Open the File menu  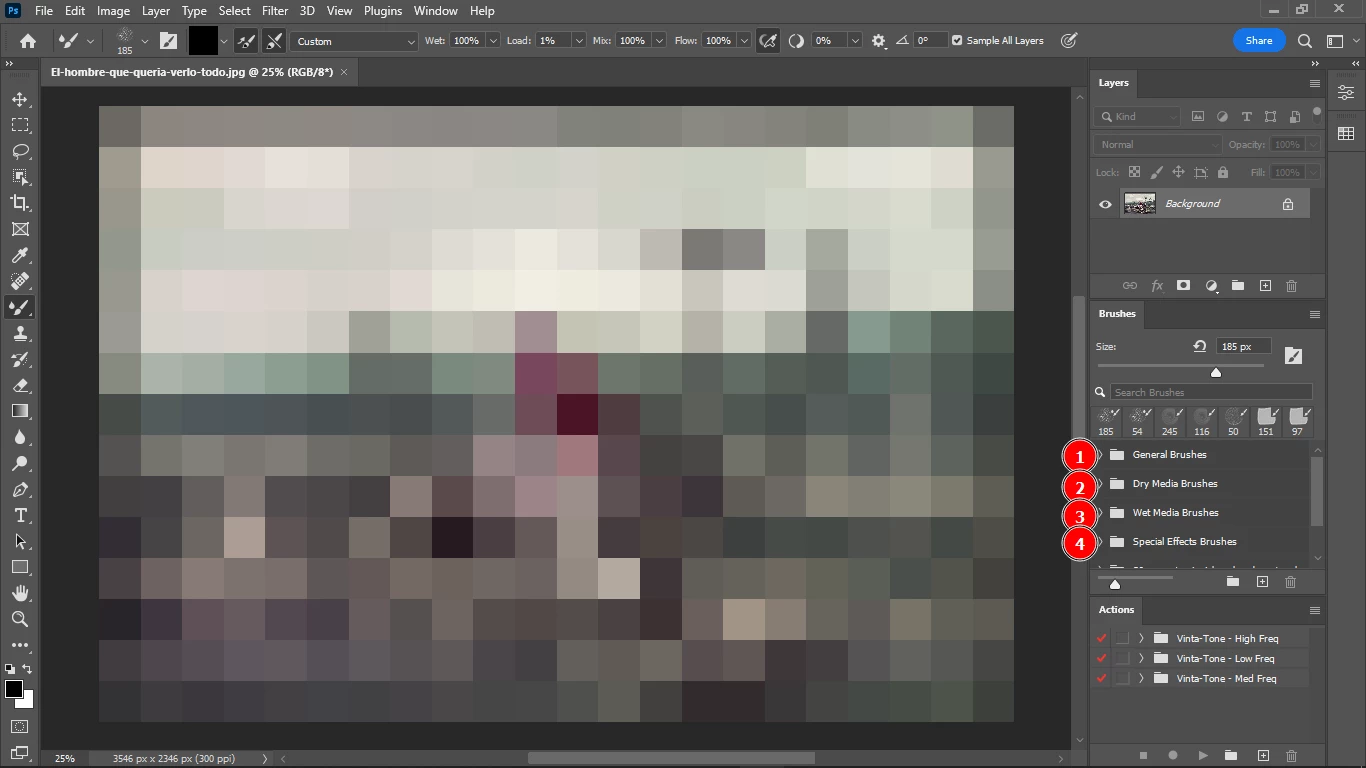[x=43, y=11]
